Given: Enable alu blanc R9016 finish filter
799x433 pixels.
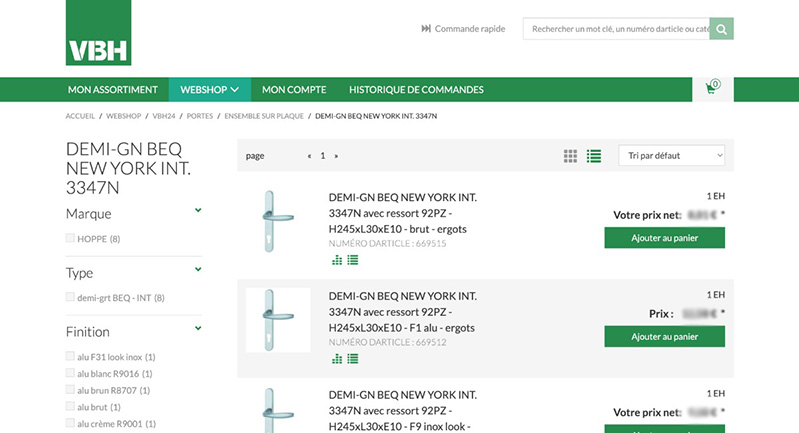Looking at the screenshot, I should click(x=70, y=373).
